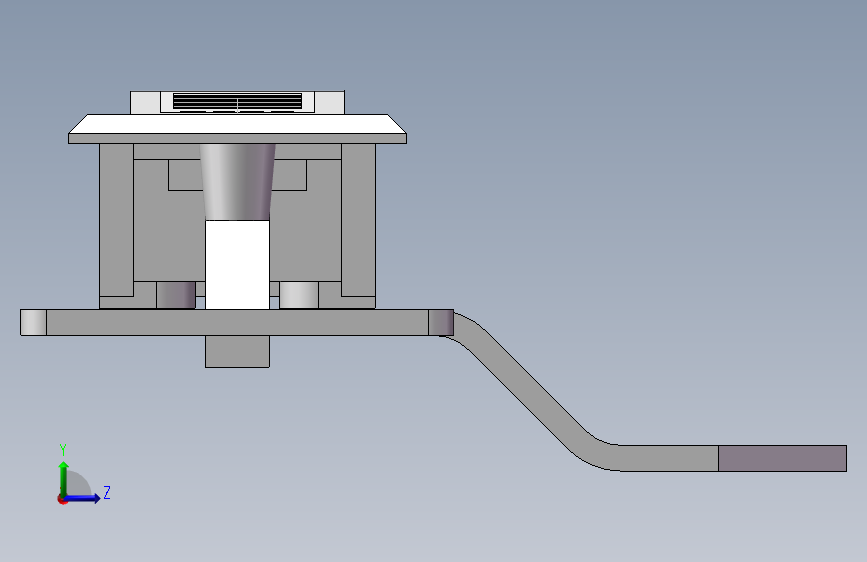Pick the black vented grille on the top cap
The width and height of the screenshot is (867, 562).
coord(237,101)
